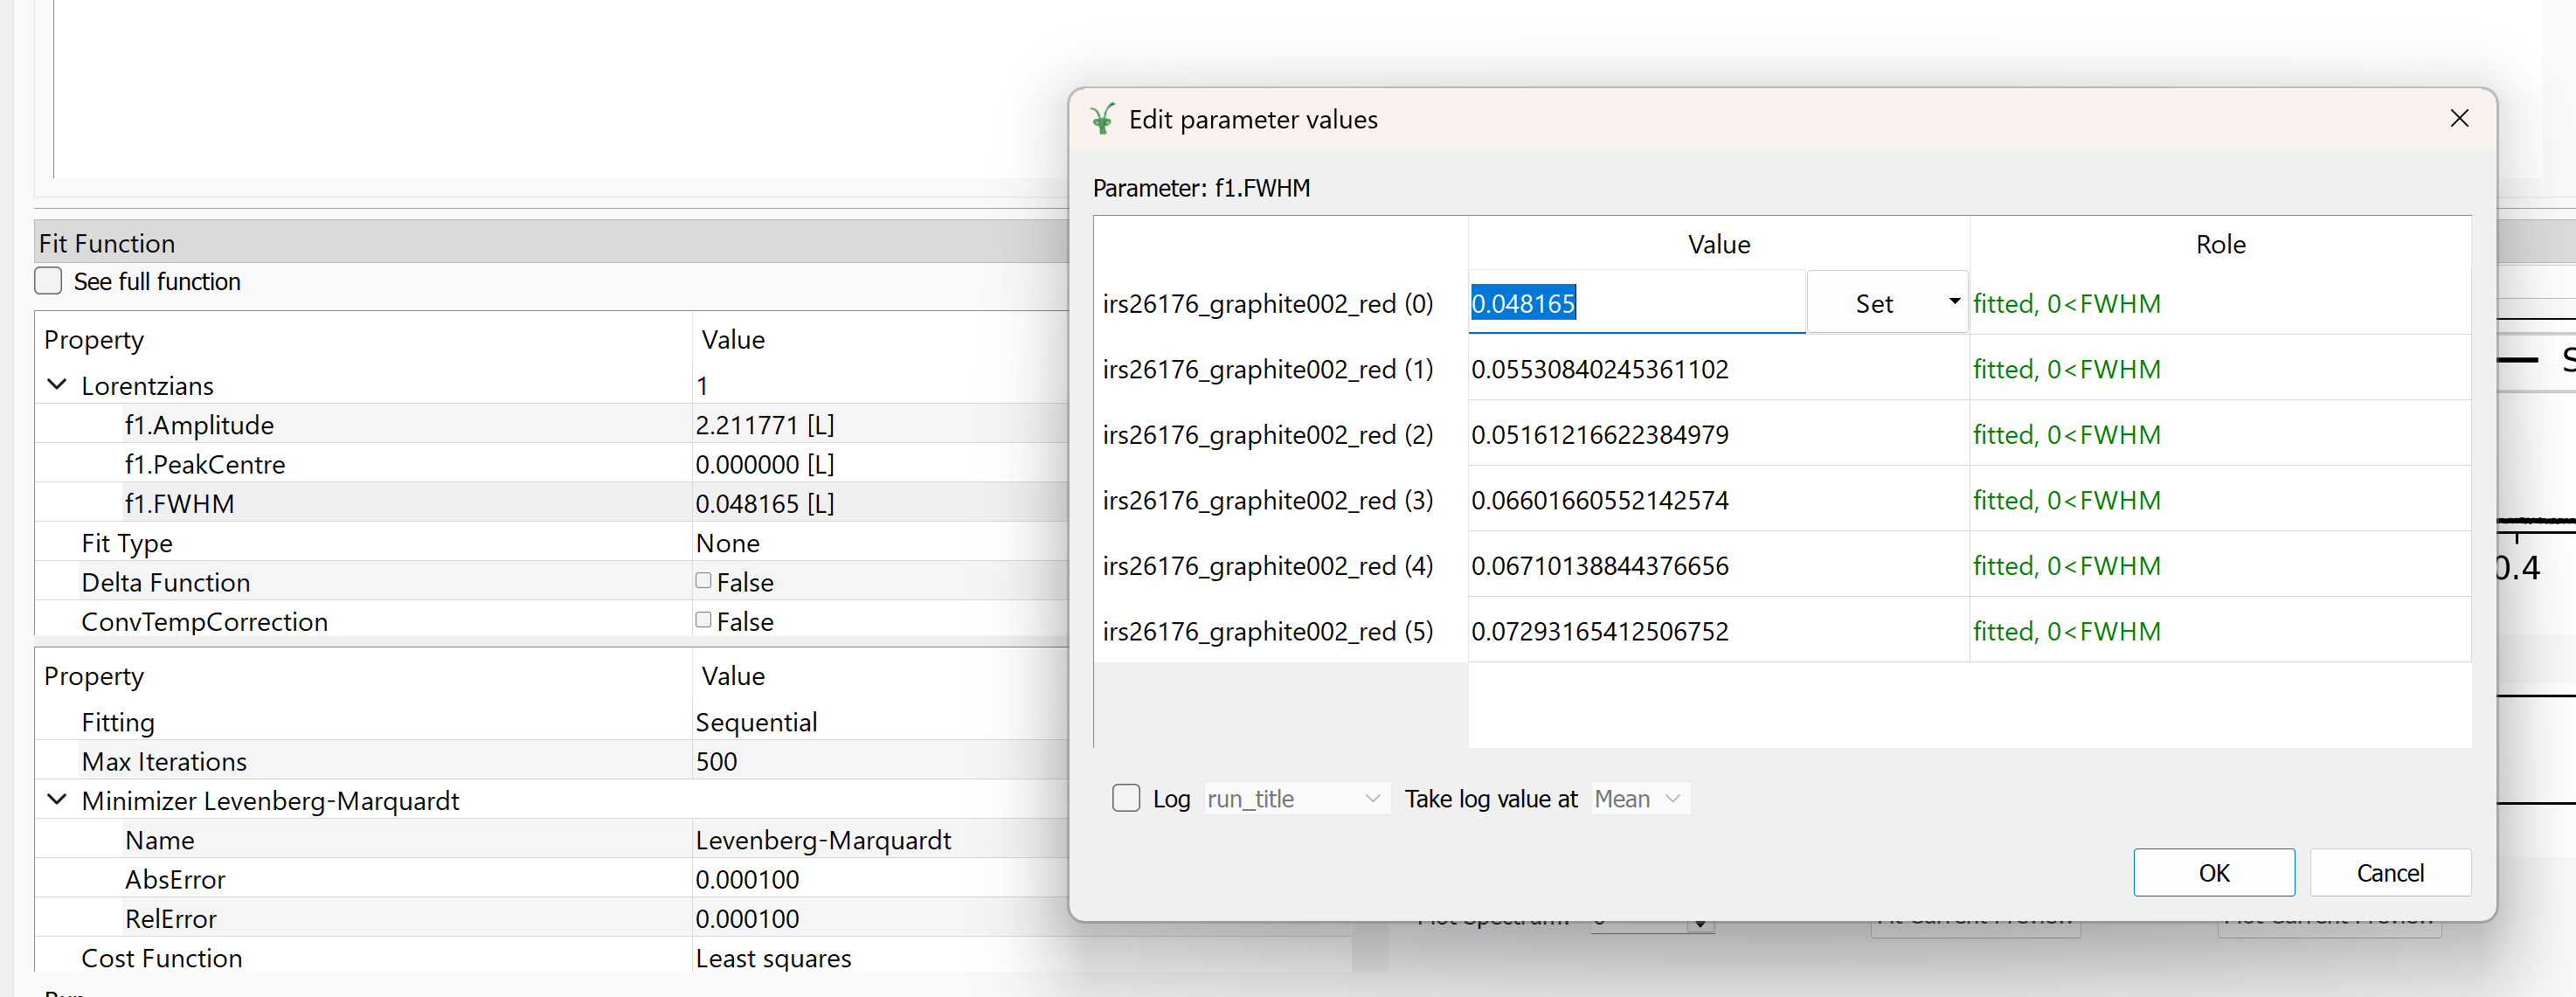The height and width of the screenshot is (997, 2576).
Task: Open the run_title log dropdown
Action: [x=1296, y=798]
